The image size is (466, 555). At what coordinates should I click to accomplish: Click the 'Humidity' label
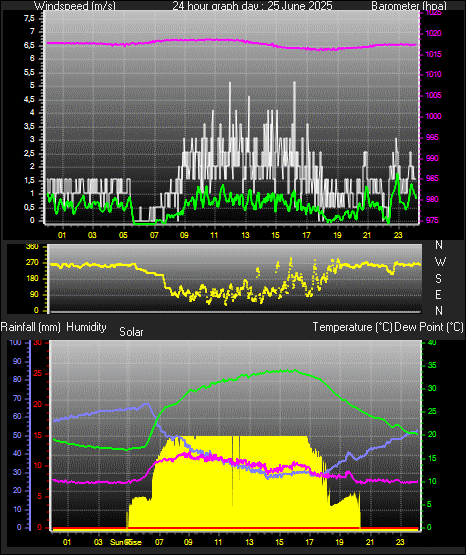(86, 327)
